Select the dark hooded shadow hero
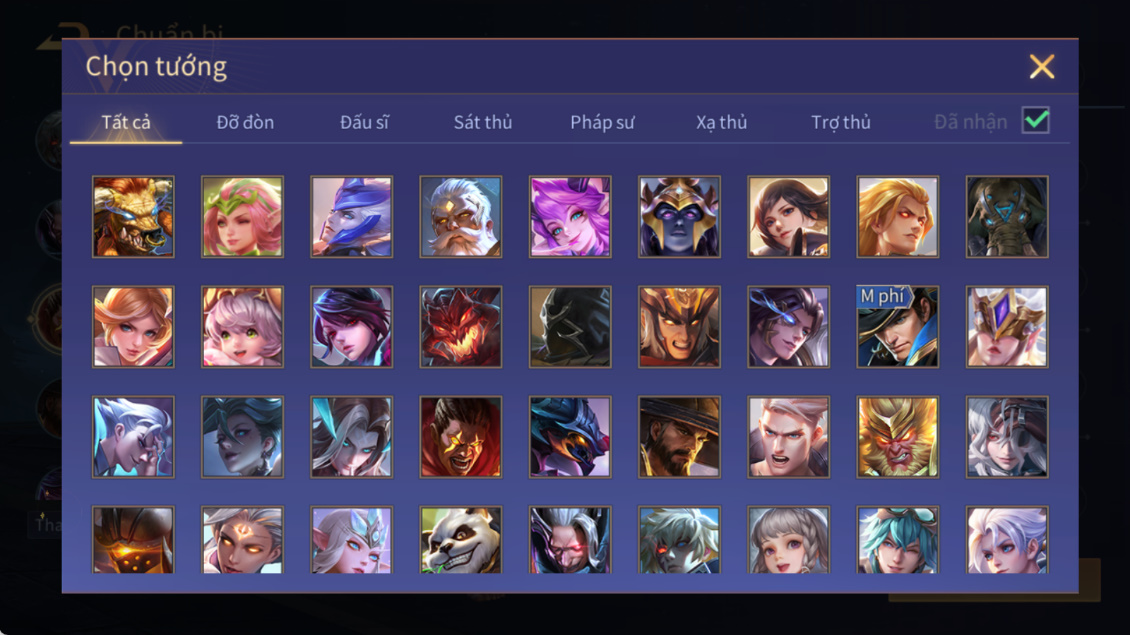Viewport: 1130px width, 635px height. pyautogui.click(x=570, y=327)
